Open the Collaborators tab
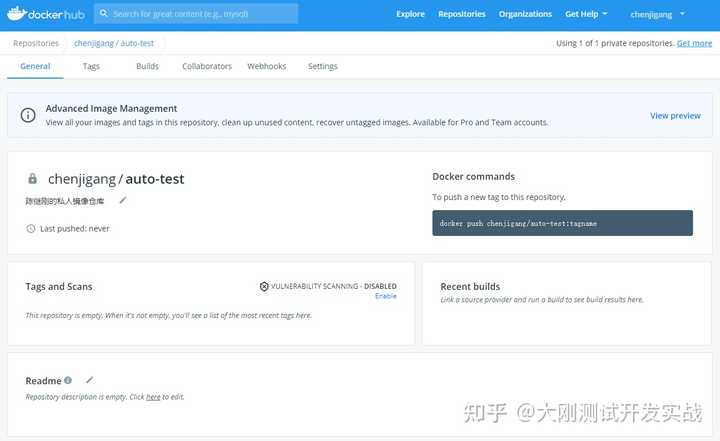This screenshot has height=441, width=720. tap(207, 66)
